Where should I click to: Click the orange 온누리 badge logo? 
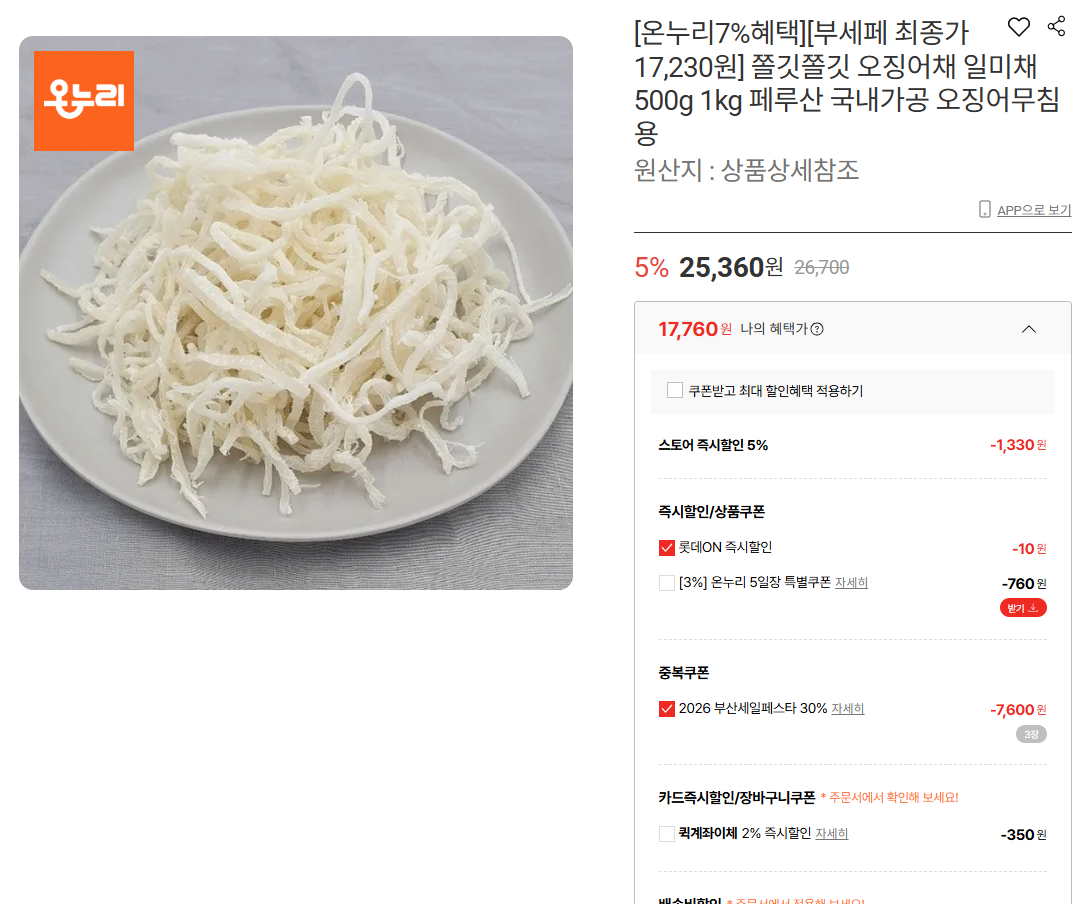pos(84,101)
